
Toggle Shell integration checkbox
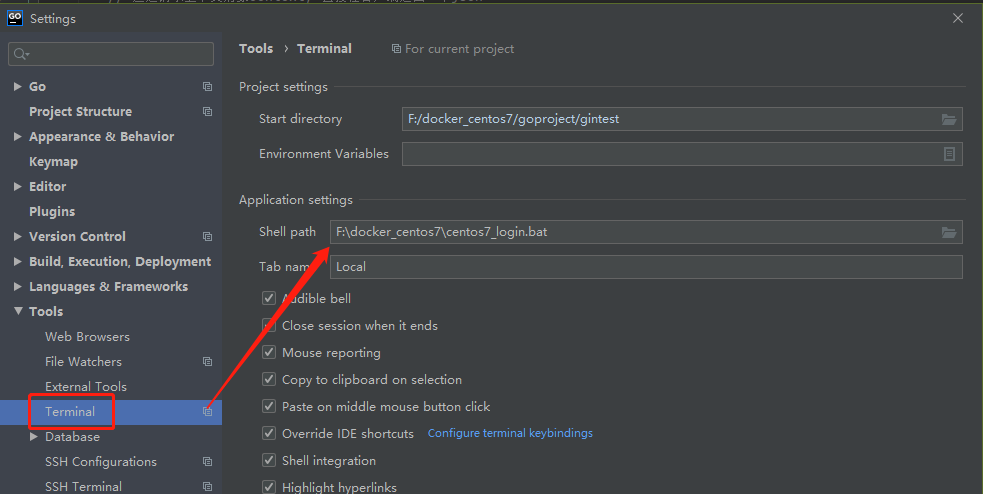click(x=269, y=460)
